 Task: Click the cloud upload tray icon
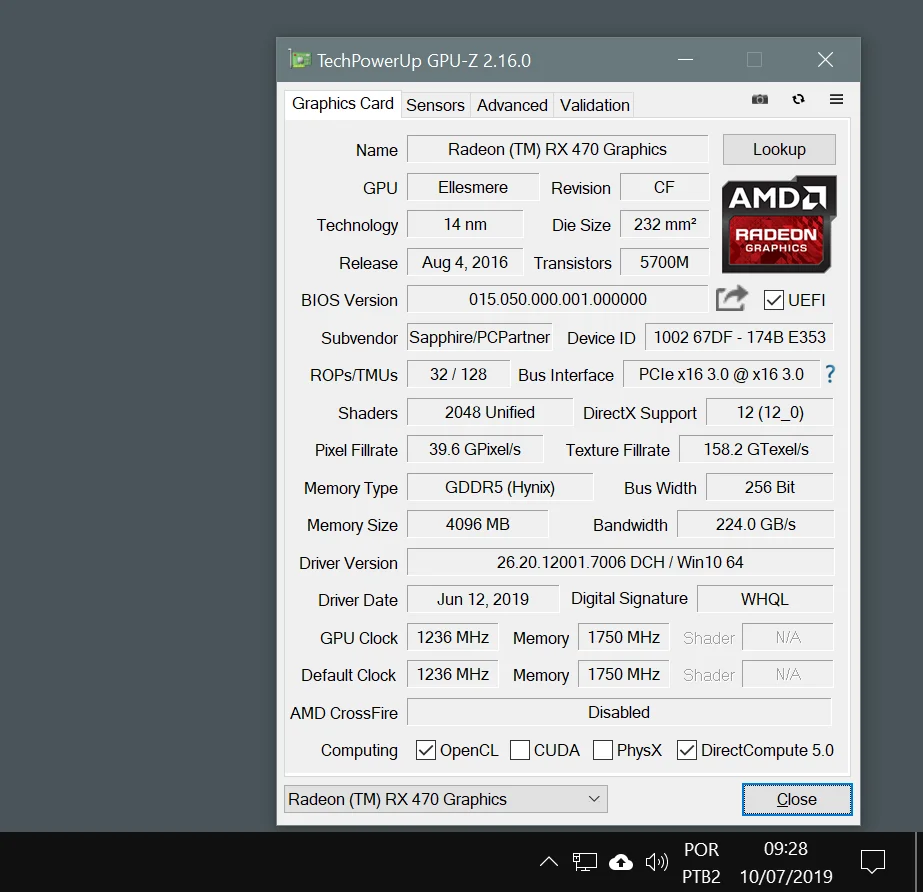pos(620,862)
